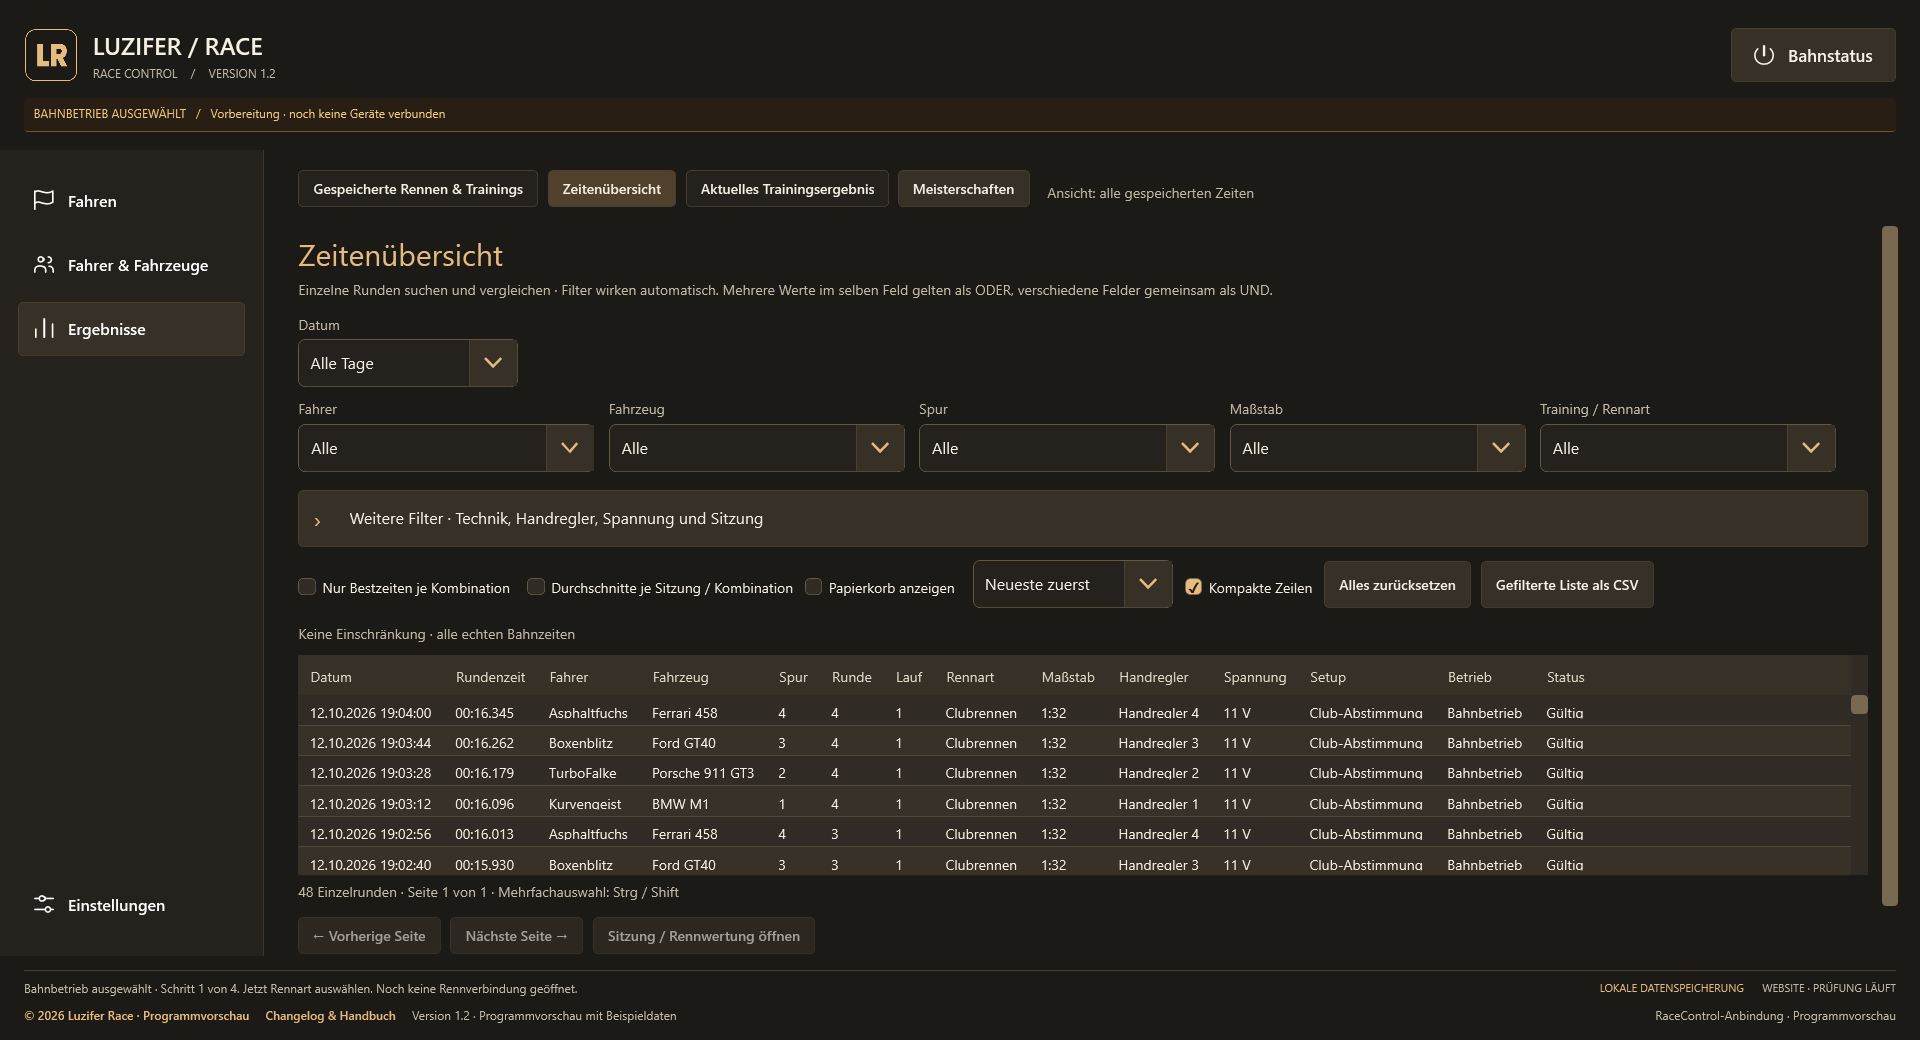Open the Fahrer filter dropdown
This screenshot has width=1920, height=1040.
pyautogui.click(x=446, y=448)
